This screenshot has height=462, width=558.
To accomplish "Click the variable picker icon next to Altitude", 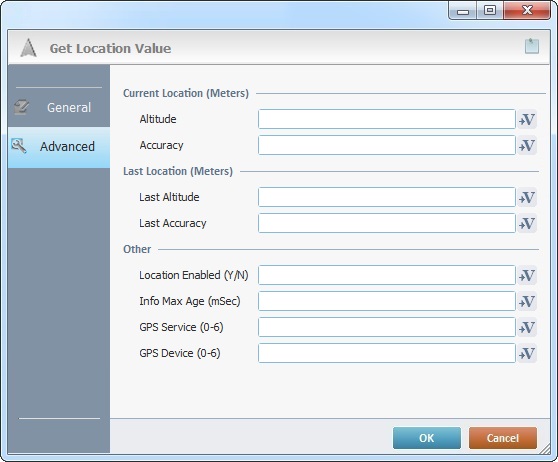I will click(x=527, y=119).
